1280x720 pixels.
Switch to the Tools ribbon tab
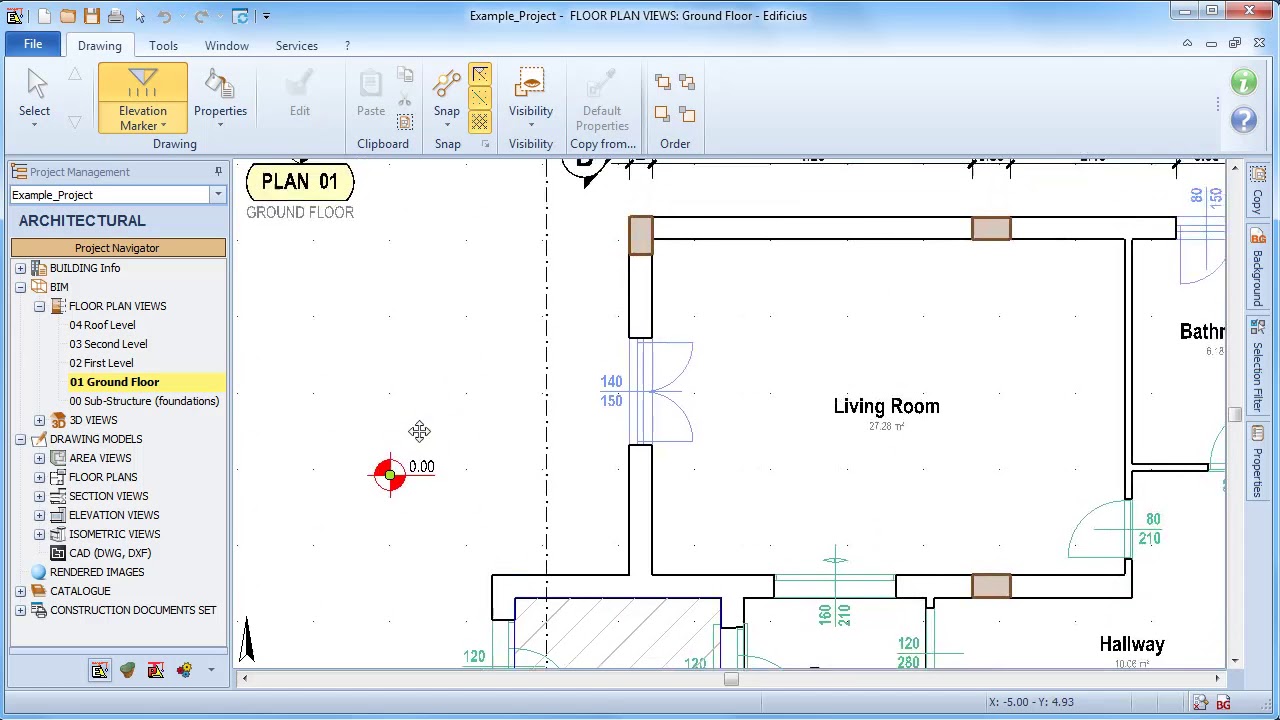click(163, 46)
